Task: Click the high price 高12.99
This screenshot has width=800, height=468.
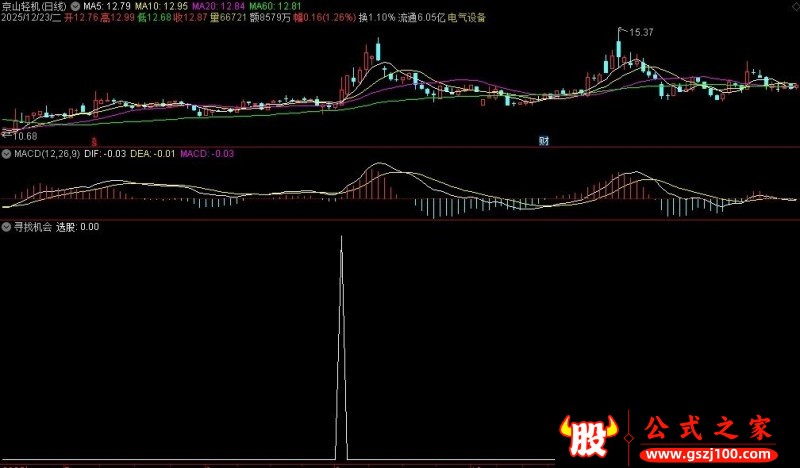Action: point(117,18)
